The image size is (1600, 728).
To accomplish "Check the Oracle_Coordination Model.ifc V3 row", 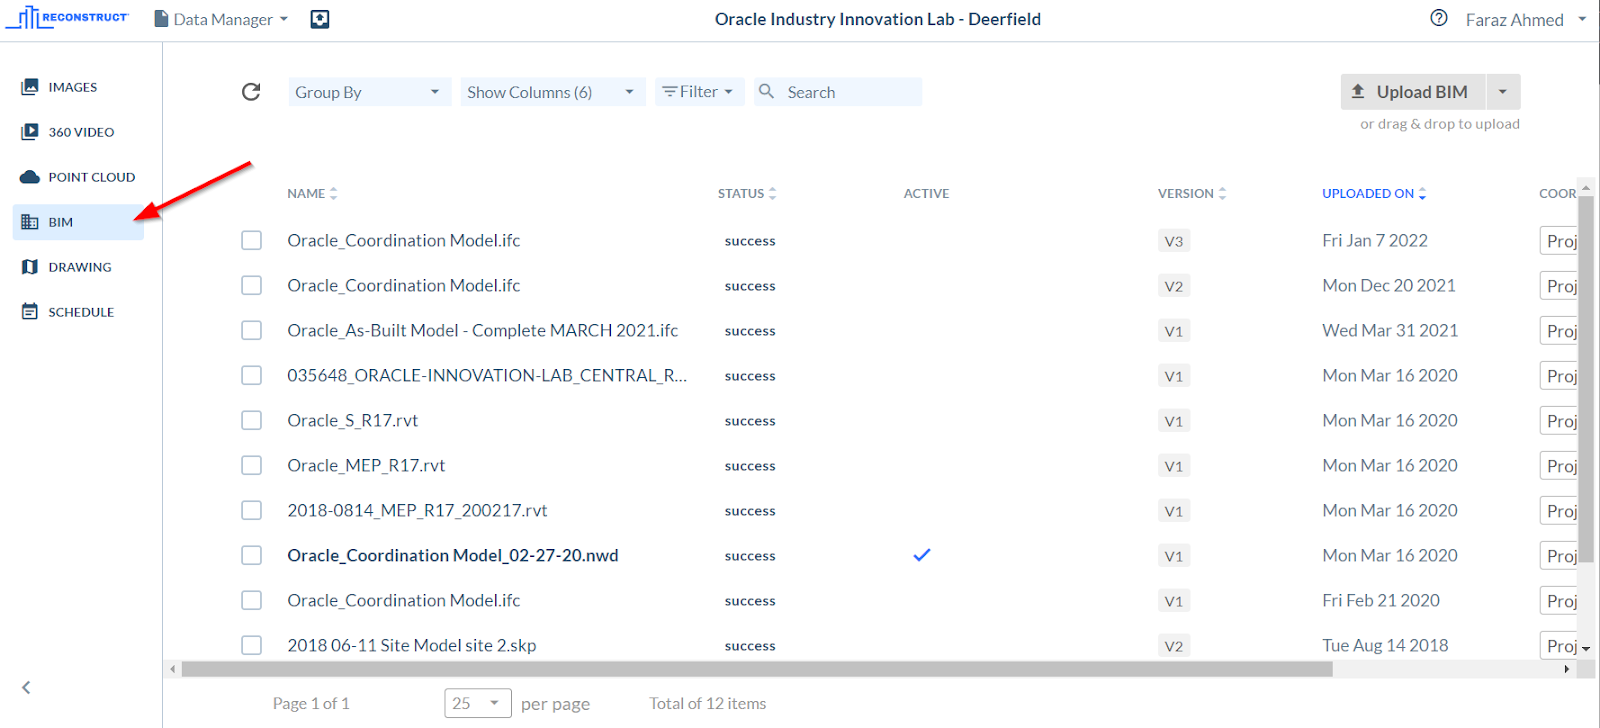I will [252, 240].
